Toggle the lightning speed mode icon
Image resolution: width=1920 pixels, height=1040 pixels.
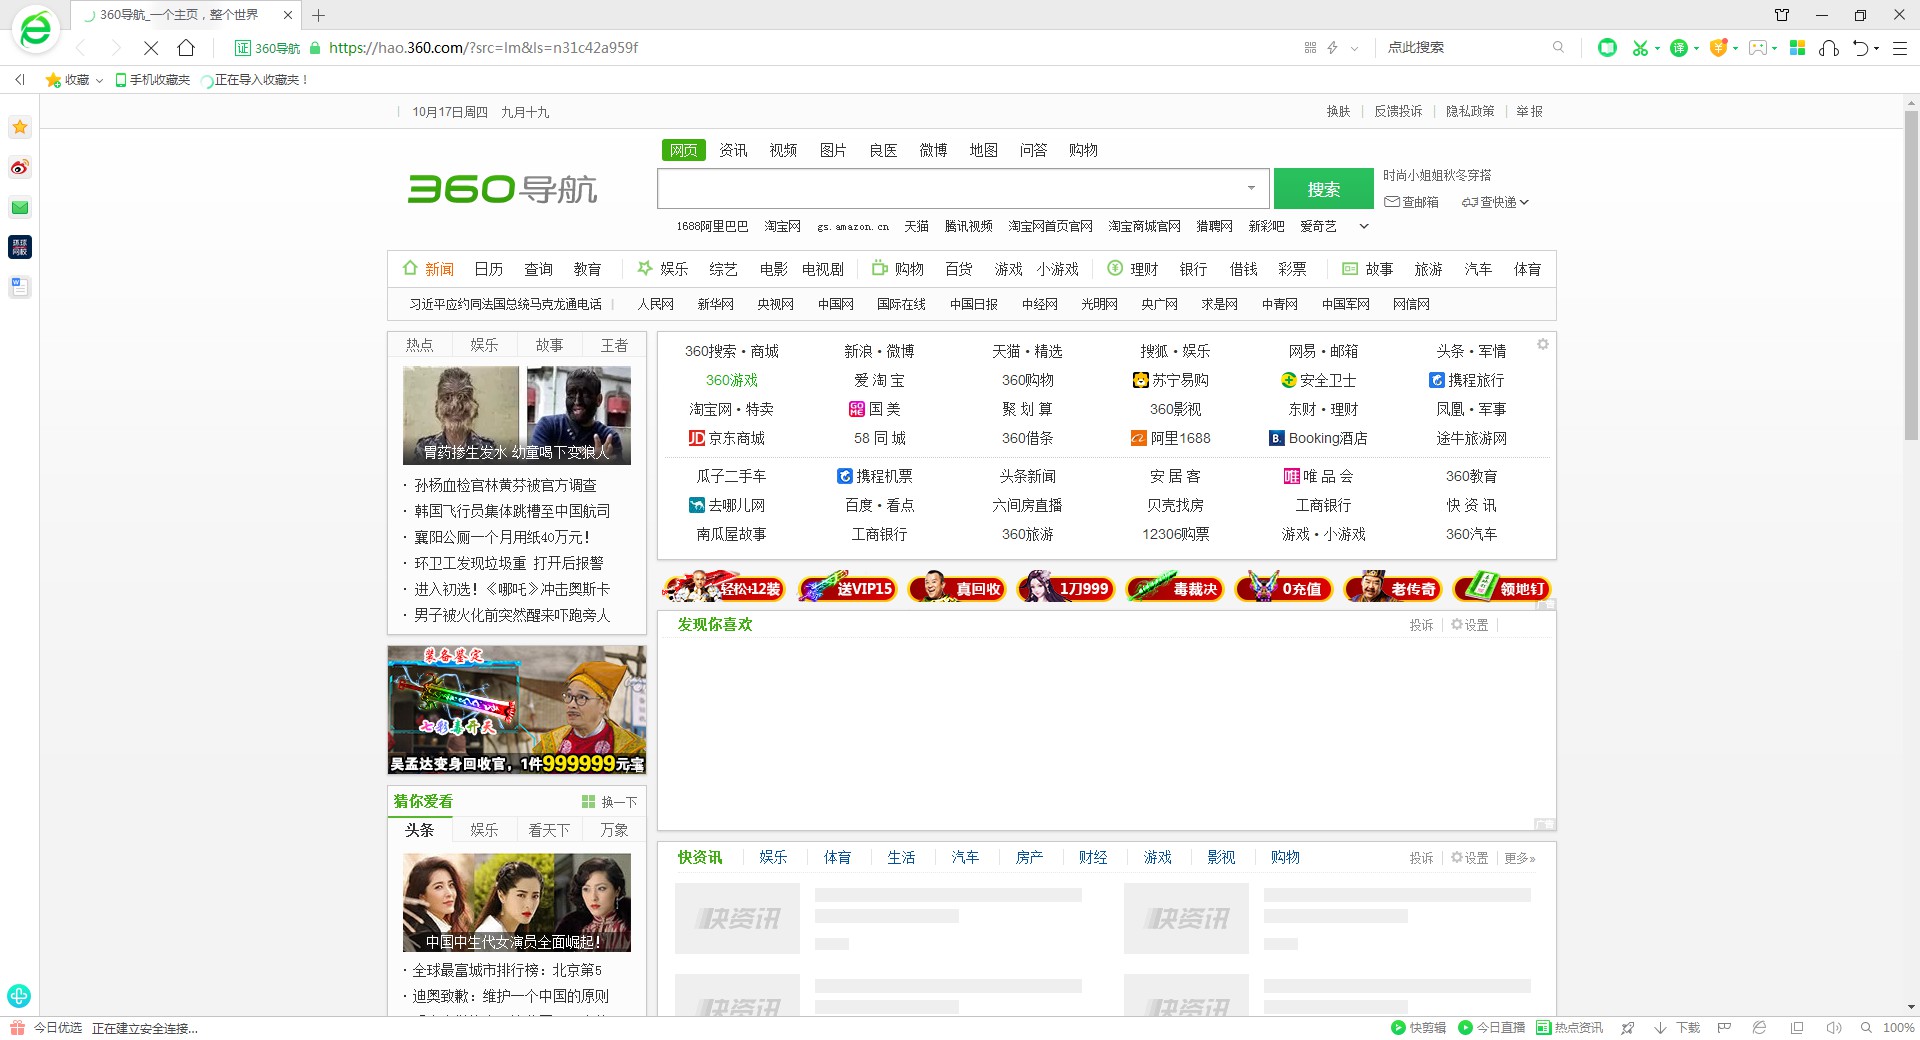click(1332, 48)
